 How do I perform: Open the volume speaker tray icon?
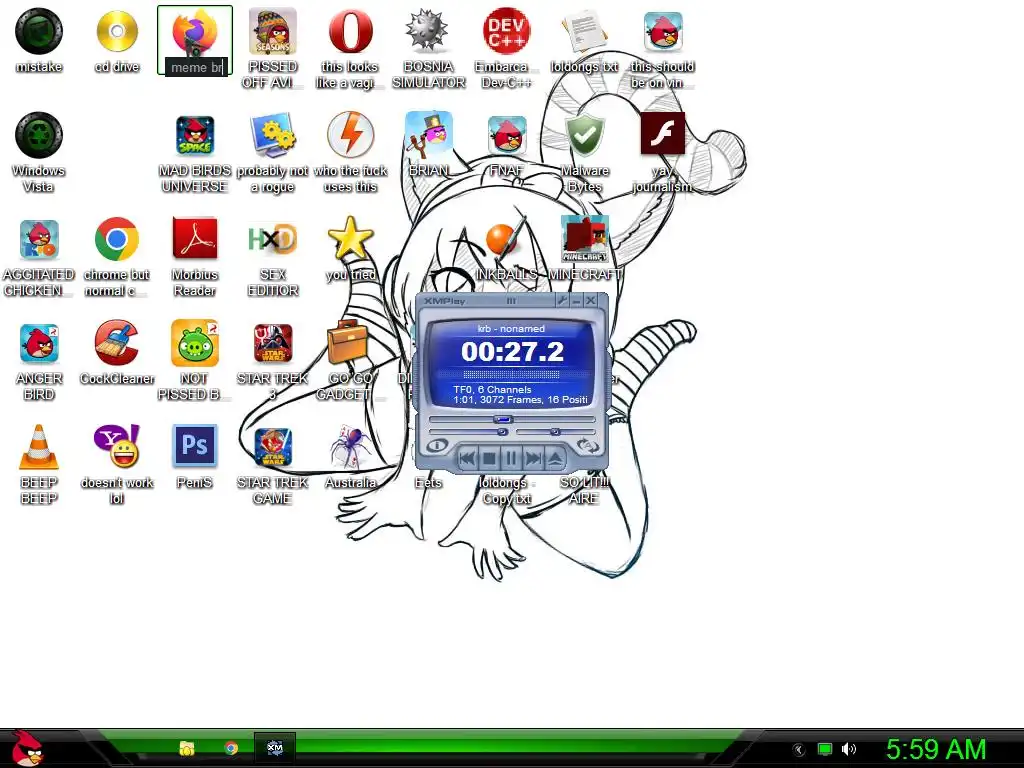(x=849, y=749)
